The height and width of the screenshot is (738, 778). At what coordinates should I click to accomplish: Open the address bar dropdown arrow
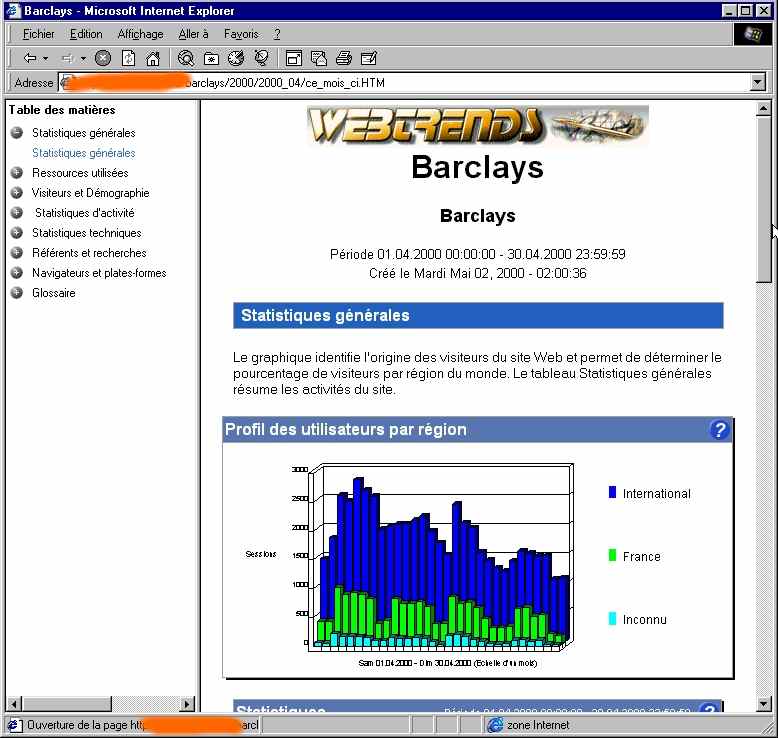point(758,82)
